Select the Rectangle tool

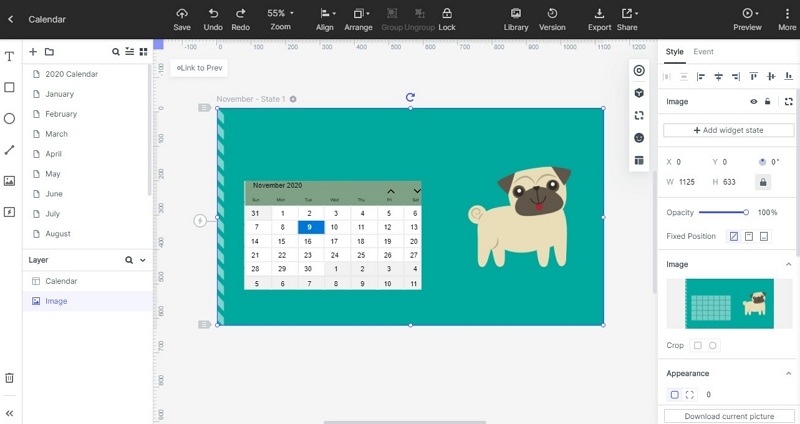(9, 87)
